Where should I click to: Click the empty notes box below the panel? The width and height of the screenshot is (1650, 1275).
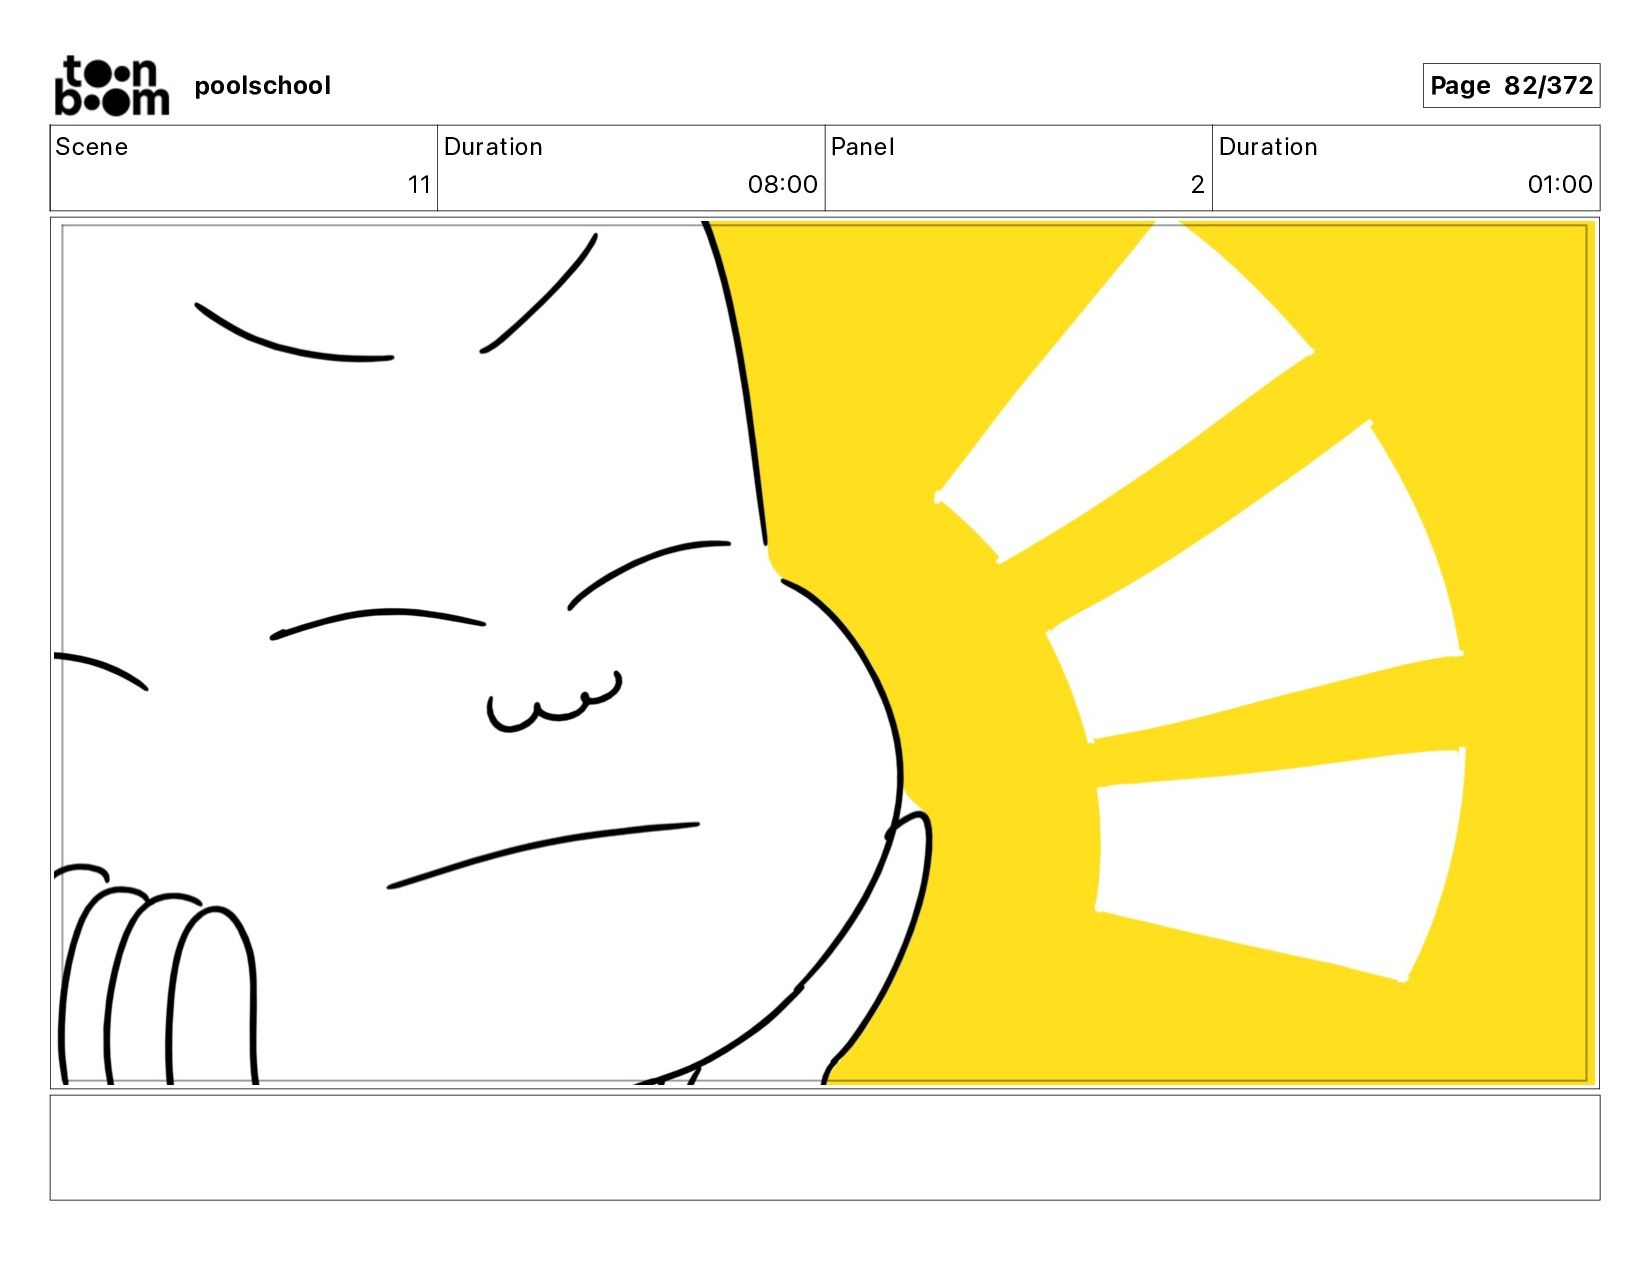(825, 1147)
